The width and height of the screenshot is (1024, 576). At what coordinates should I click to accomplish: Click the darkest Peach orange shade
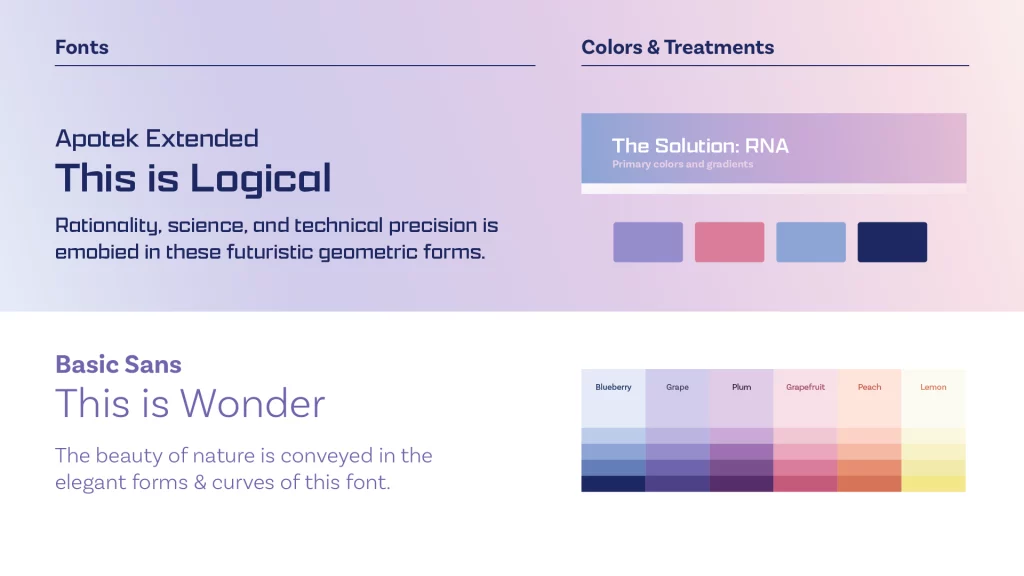coord(869,484)
